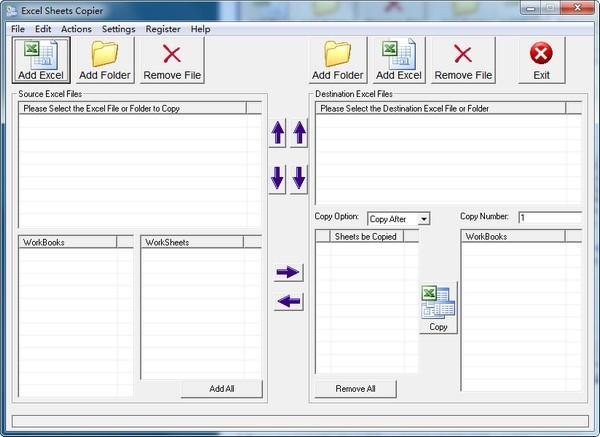Click the left arrow to remove sheet
Screen dimensions: 600x437
288,302
